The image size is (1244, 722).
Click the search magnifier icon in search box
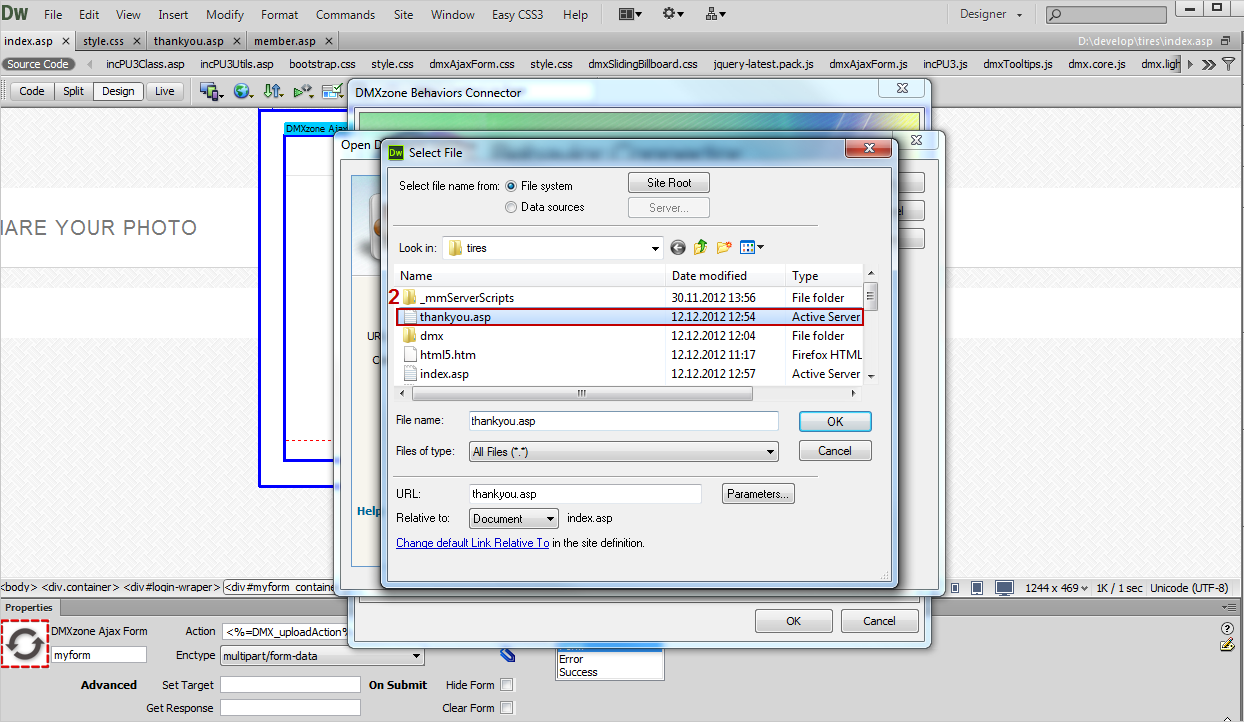pyautogui.click(x=1055, y=15)
